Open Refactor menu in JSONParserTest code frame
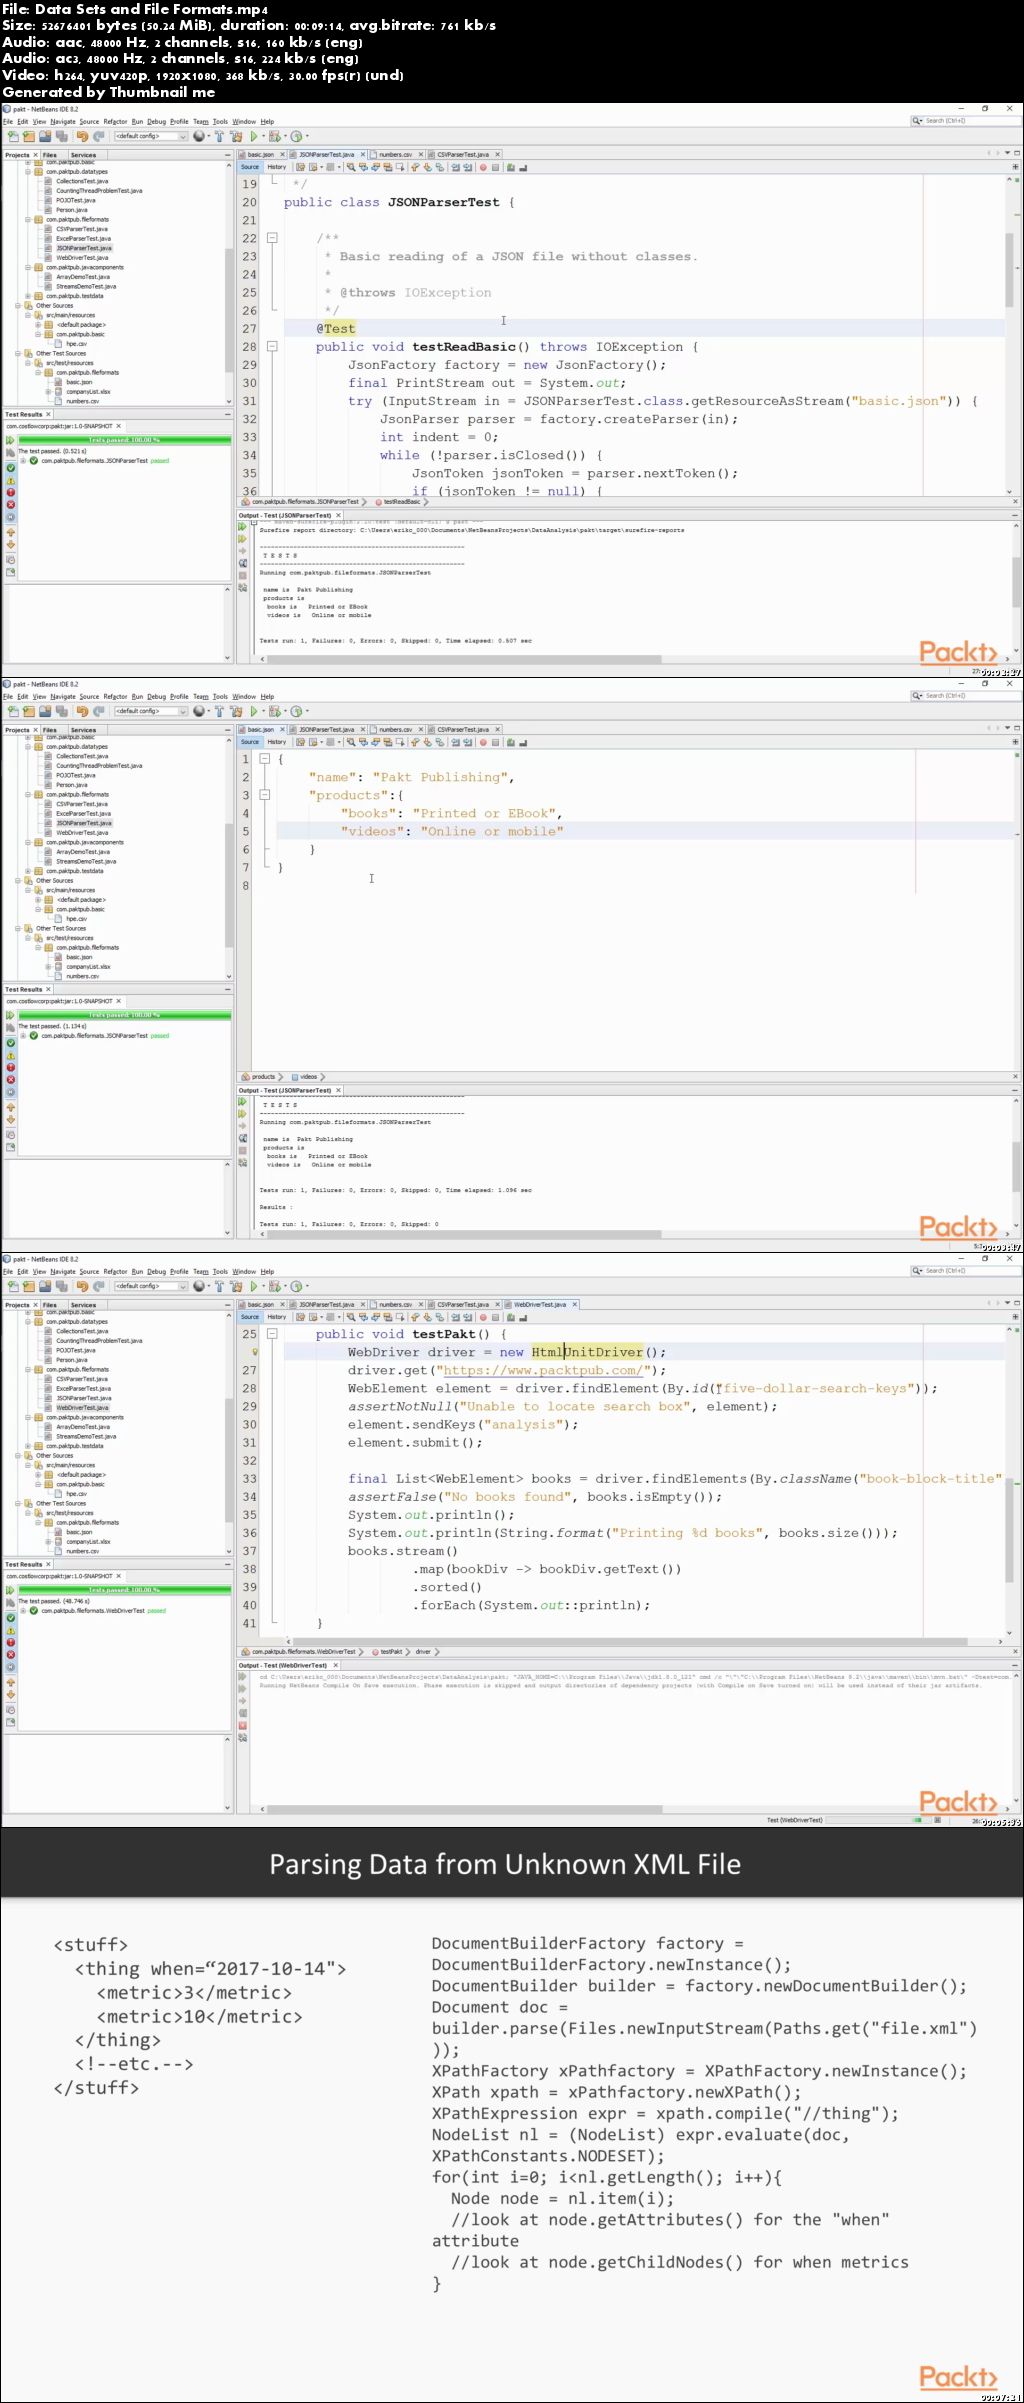 115,121
